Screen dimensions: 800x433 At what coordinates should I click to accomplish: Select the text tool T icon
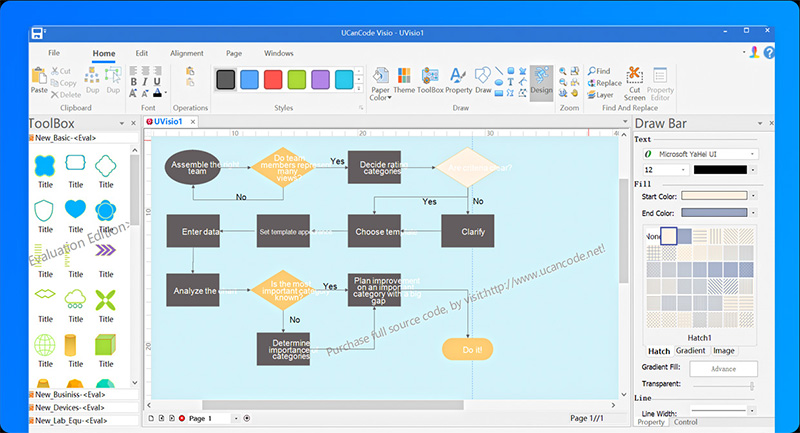(510, 82)
